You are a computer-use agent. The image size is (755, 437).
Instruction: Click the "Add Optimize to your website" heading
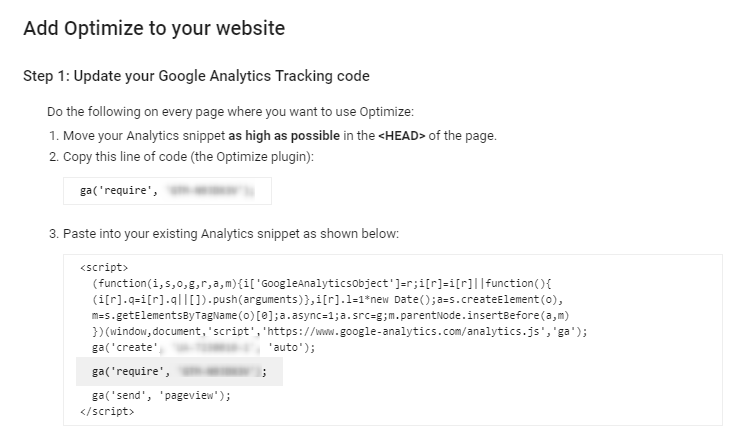click(x=153, y=28)
